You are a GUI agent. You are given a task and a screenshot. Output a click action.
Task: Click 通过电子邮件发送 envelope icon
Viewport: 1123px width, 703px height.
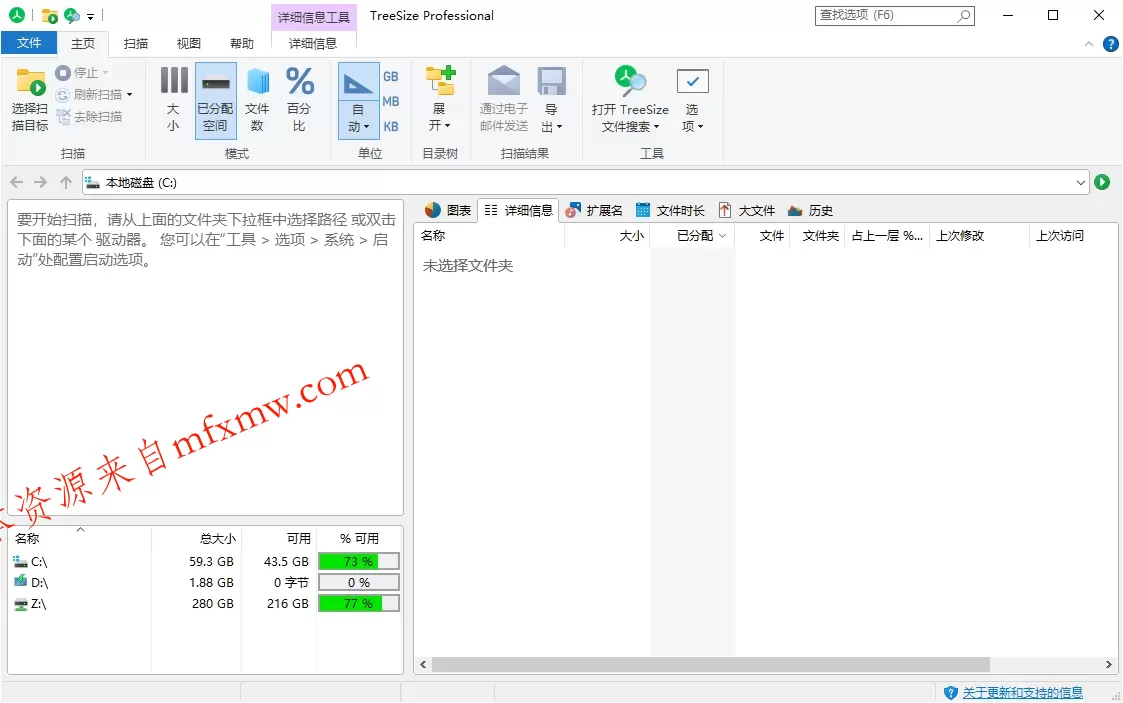[504, 81]
